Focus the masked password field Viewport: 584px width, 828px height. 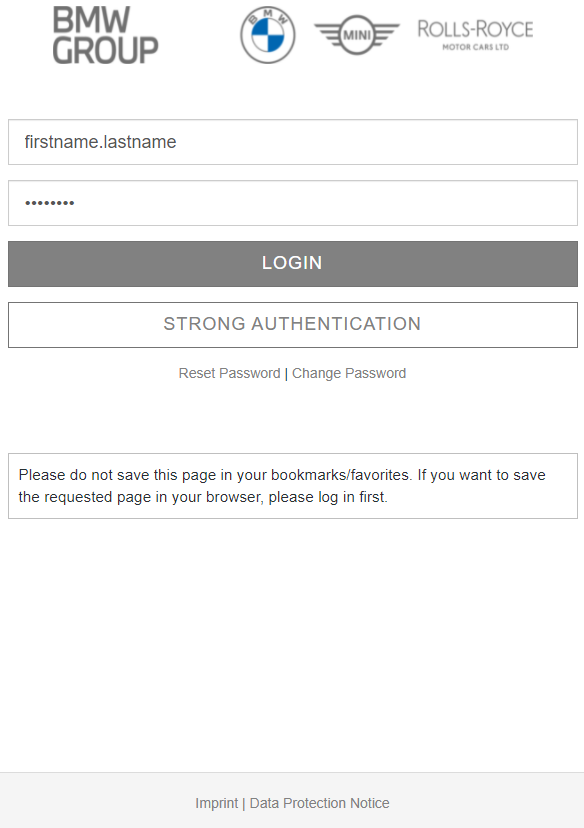293,203
